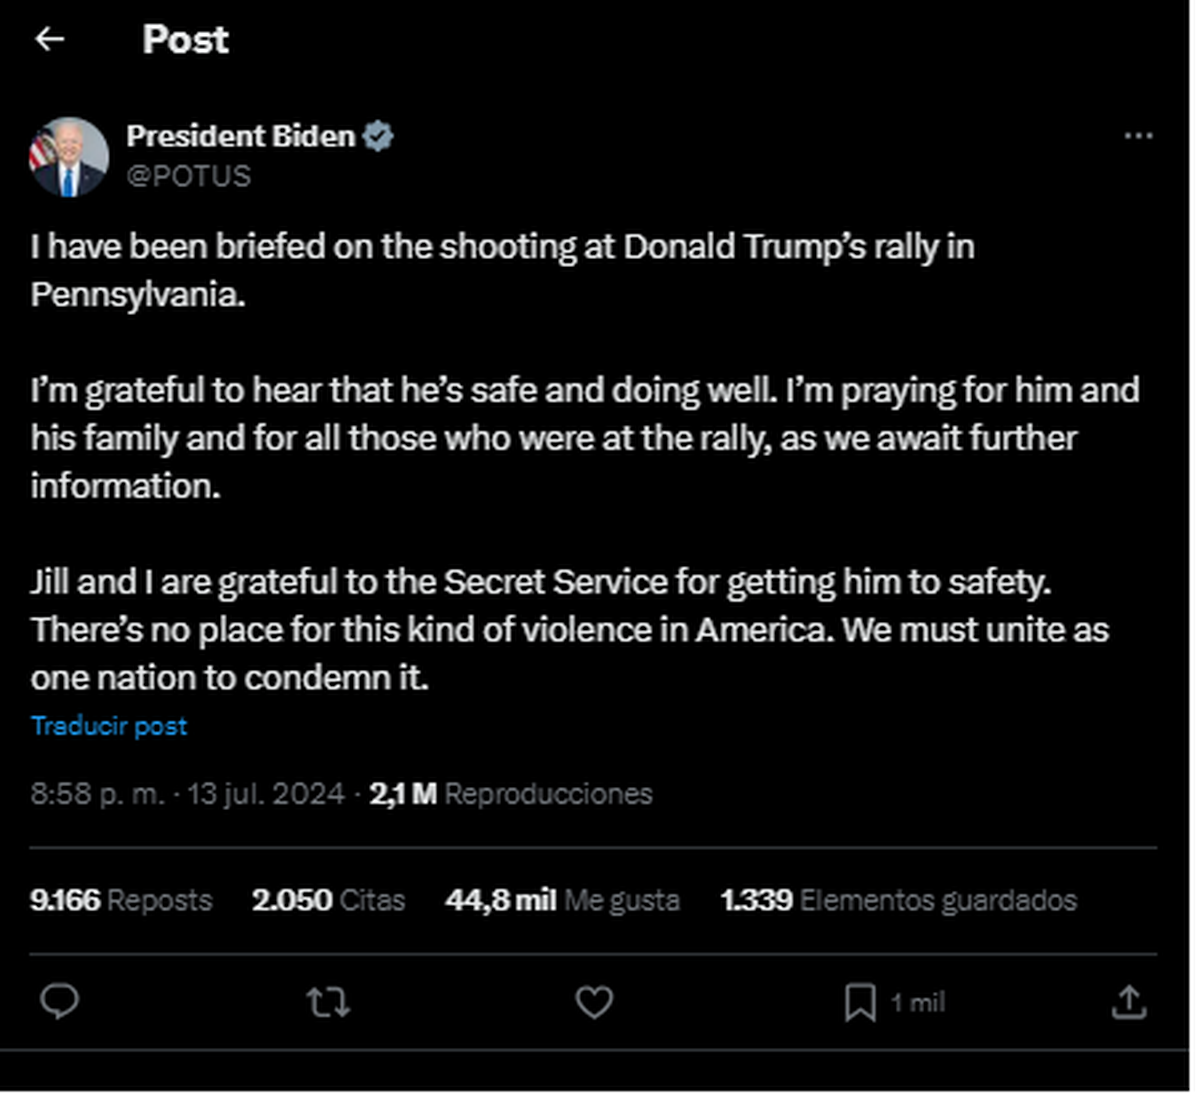
Task: View the 44,8 mil Me gusta list
Action: pyautogui.click(x=562, y=900)
